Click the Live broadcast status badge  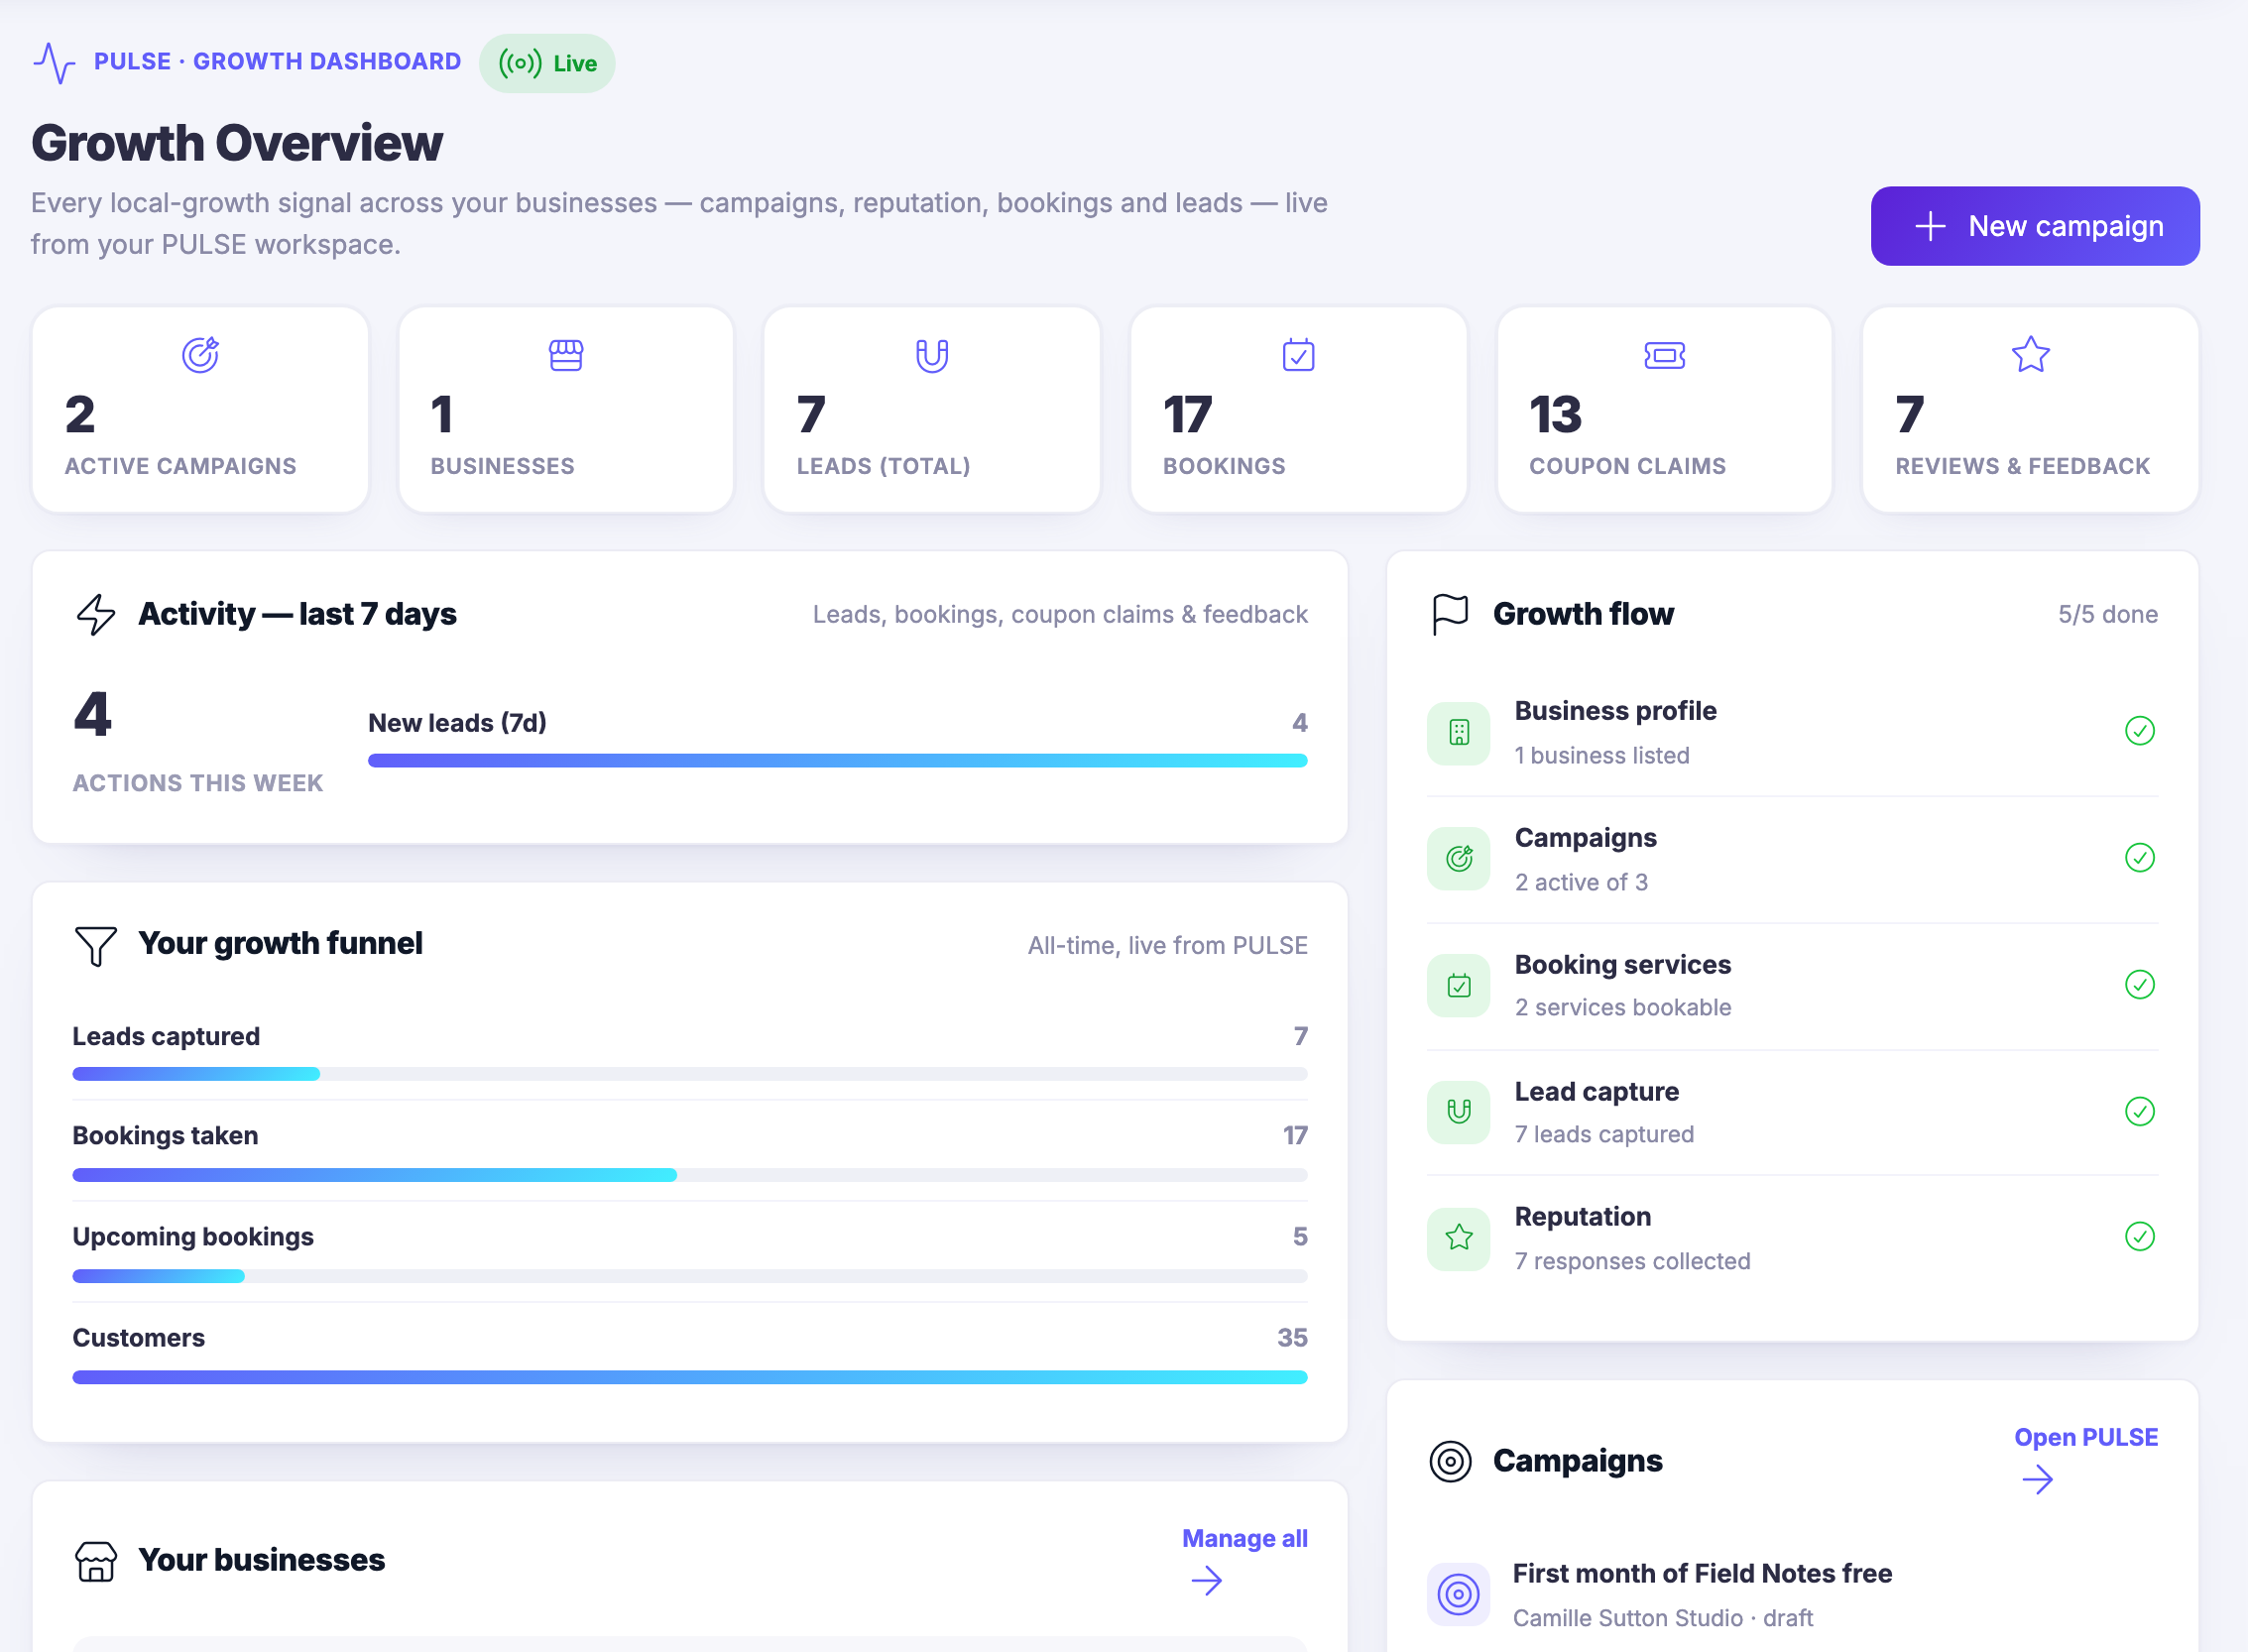pos(547,63)
